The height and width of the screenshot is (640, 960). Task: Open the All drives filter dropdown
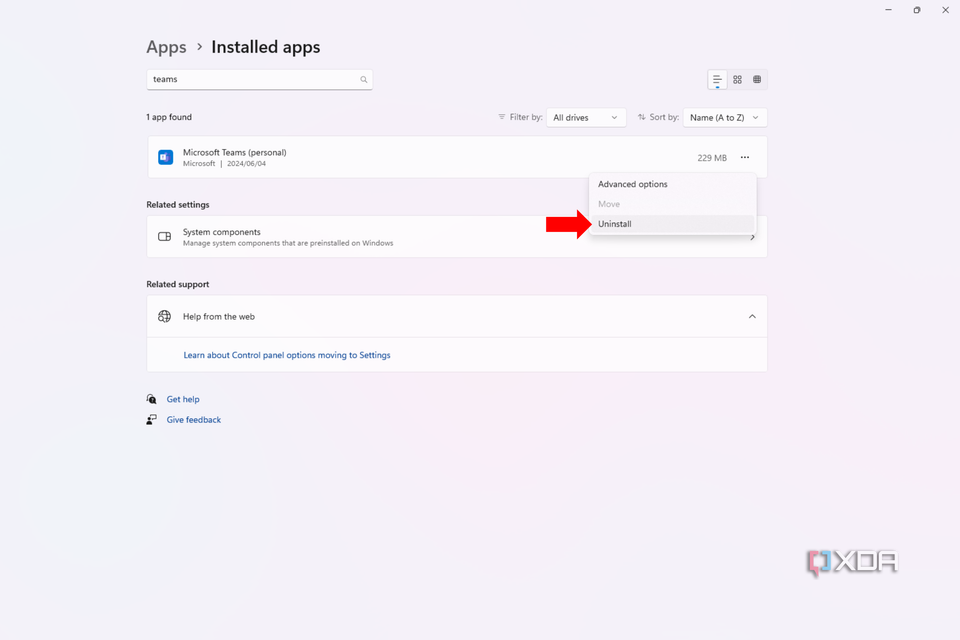pos(586,117)
